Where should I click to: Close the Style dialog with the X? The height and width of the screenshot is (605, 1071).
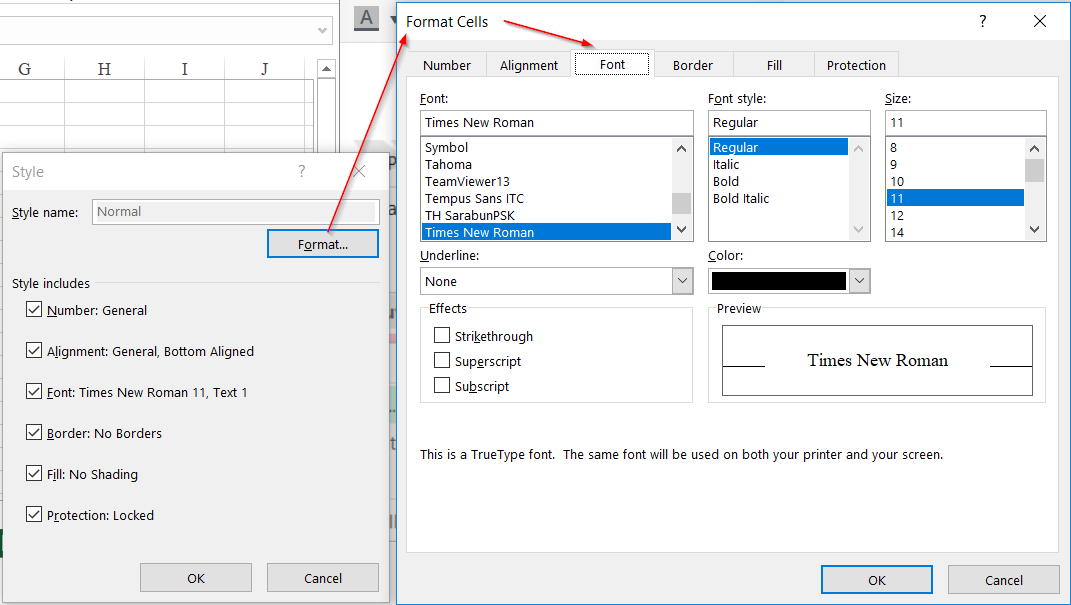pyautogui.click(x=359, y=171)
